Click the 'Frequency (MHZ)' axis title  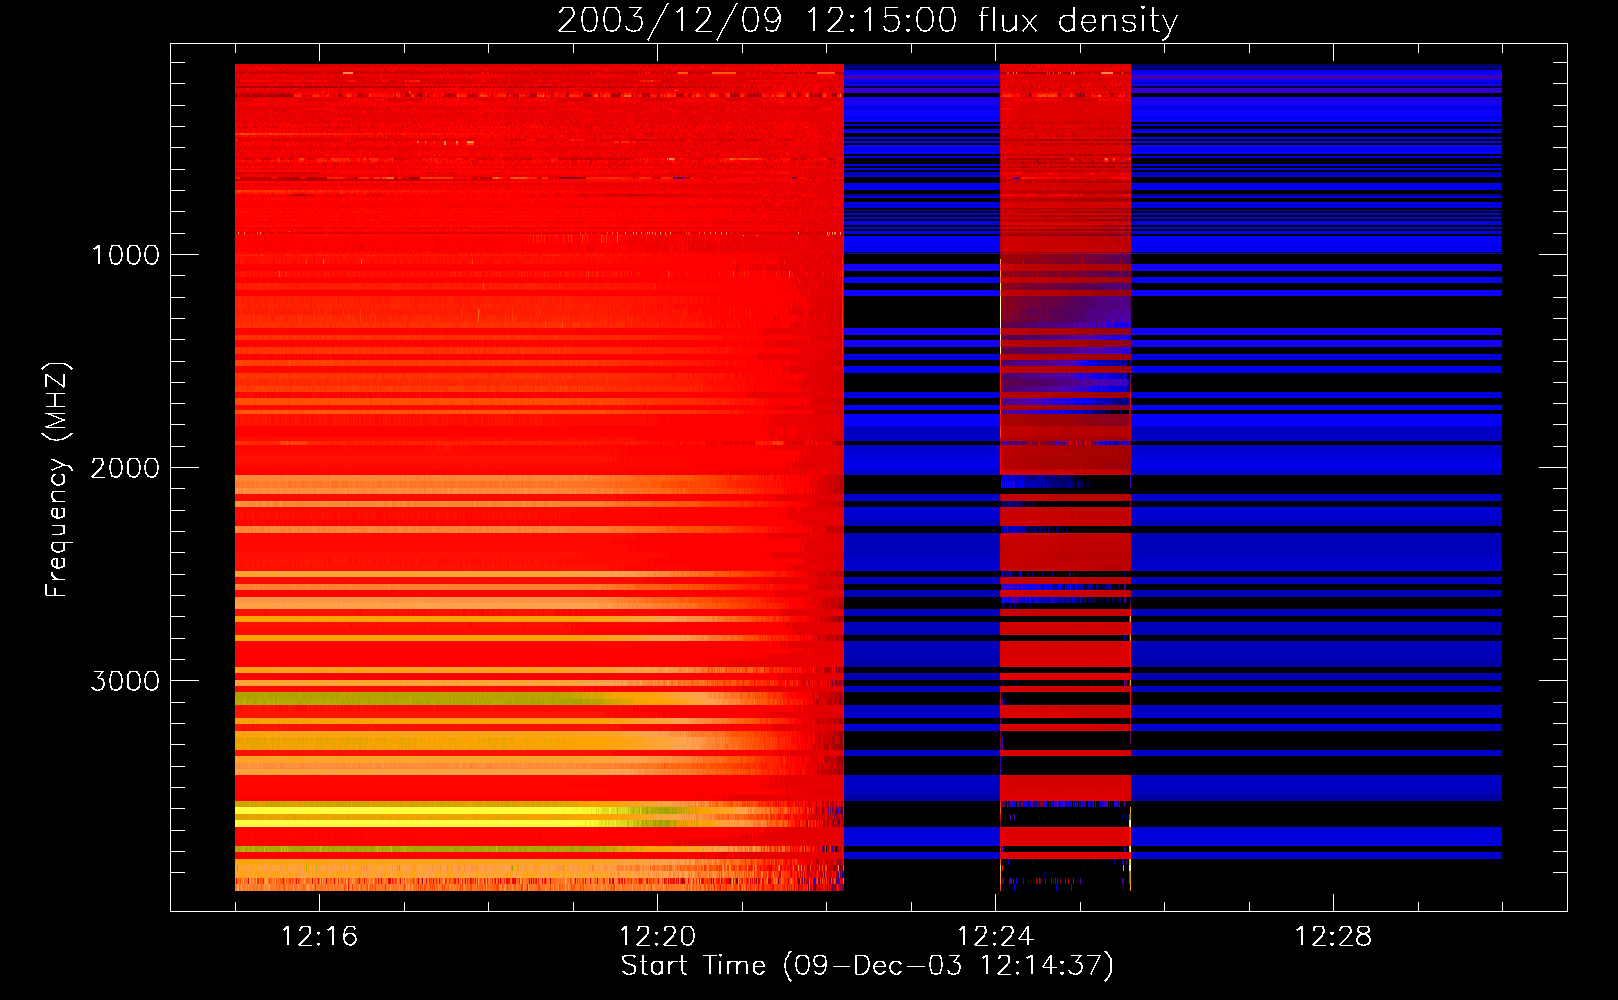(x=57, y=480)
